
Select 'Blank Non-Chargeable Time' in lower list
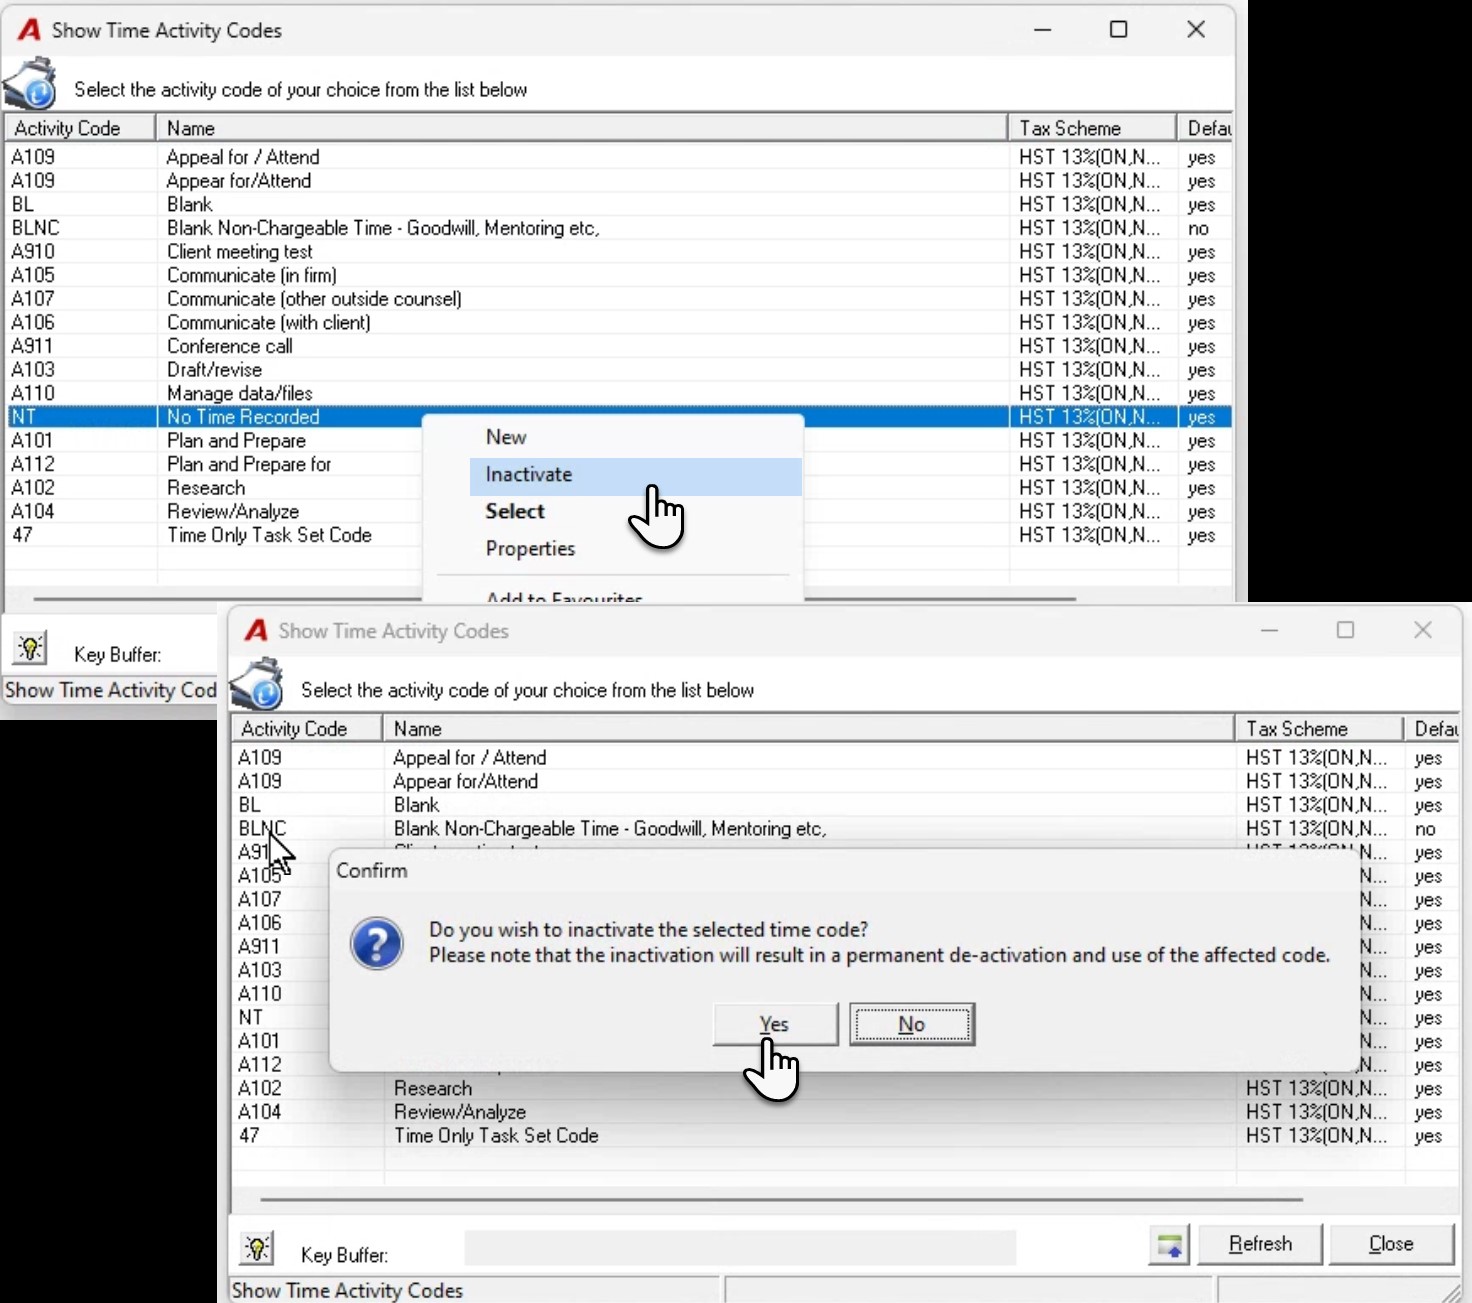click(846, 829)
